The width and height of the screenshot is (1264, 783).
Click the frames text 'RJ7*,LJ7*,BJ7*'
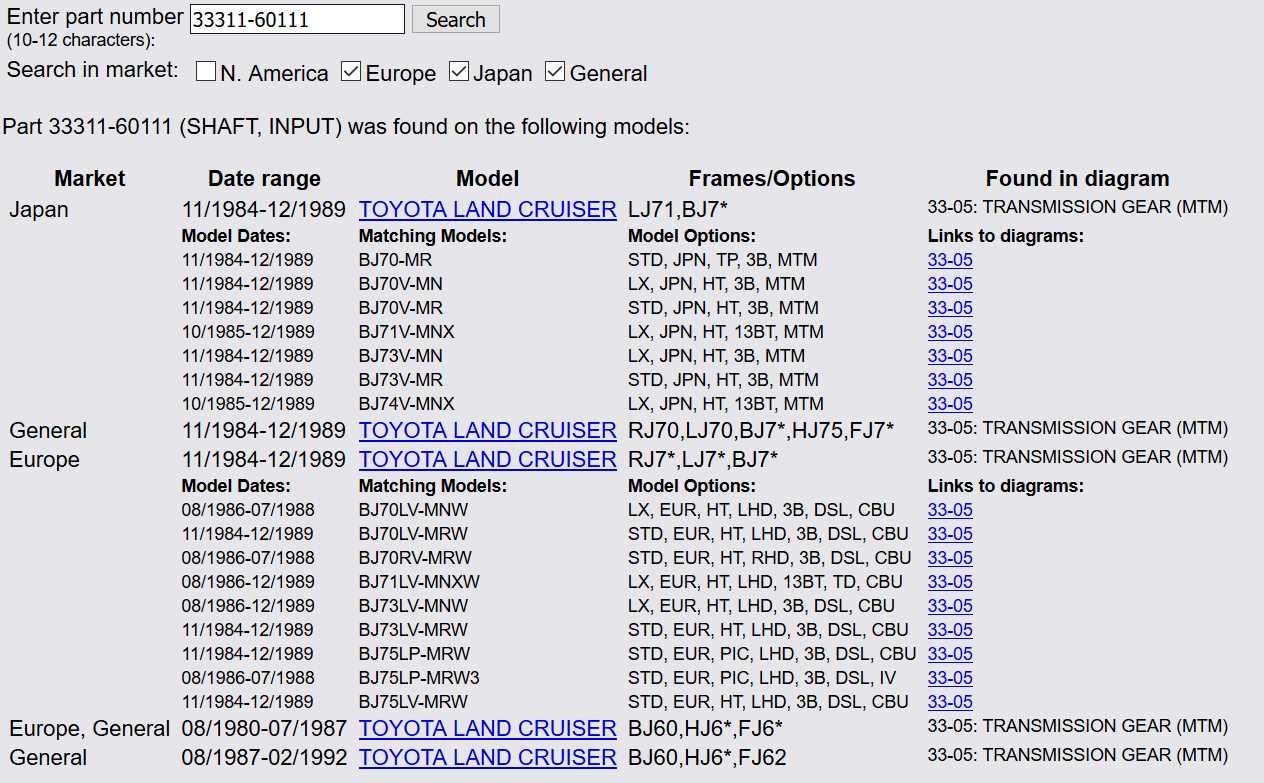coord(703,460)
